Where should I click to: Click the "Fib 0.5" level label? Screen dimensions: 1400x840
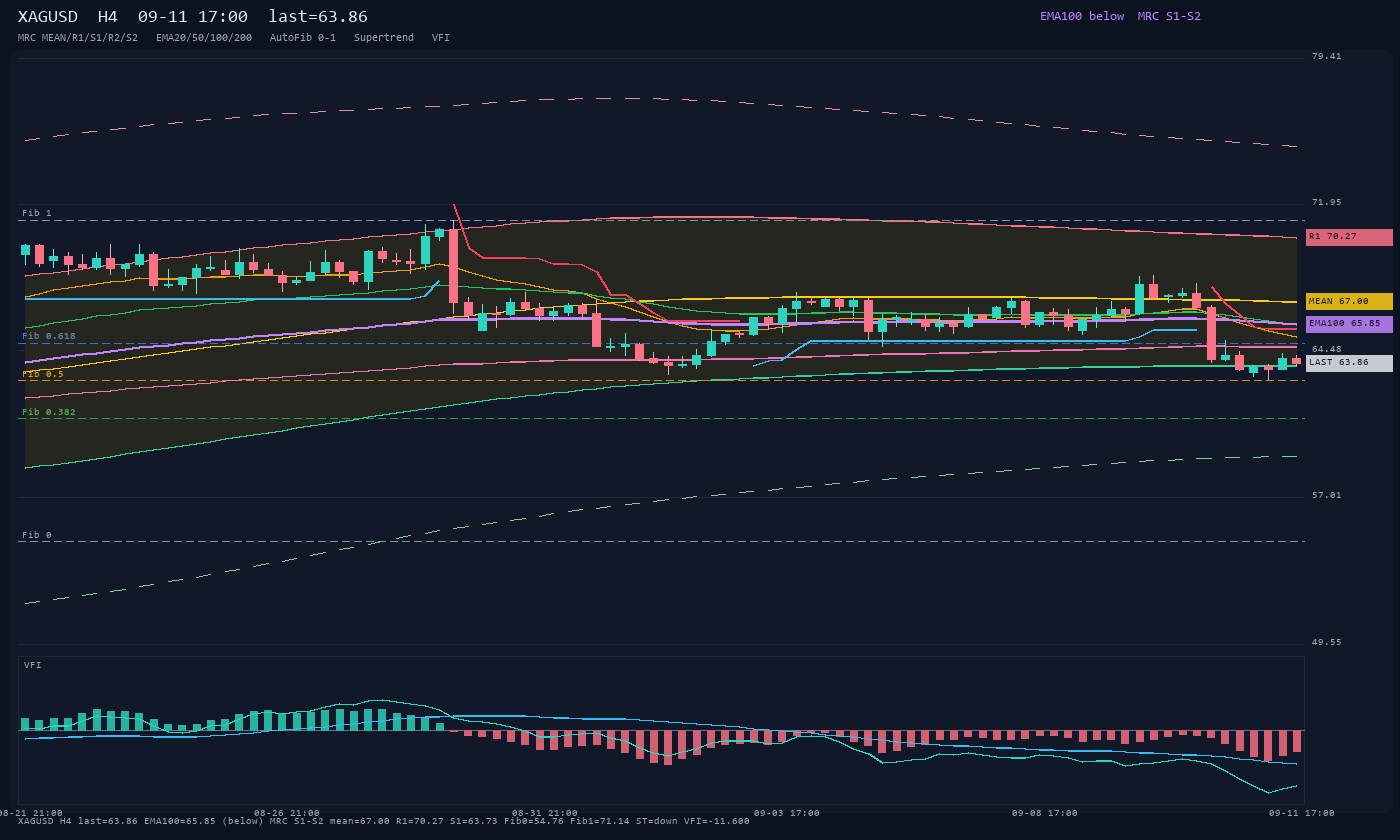click(x=43, y=374)
